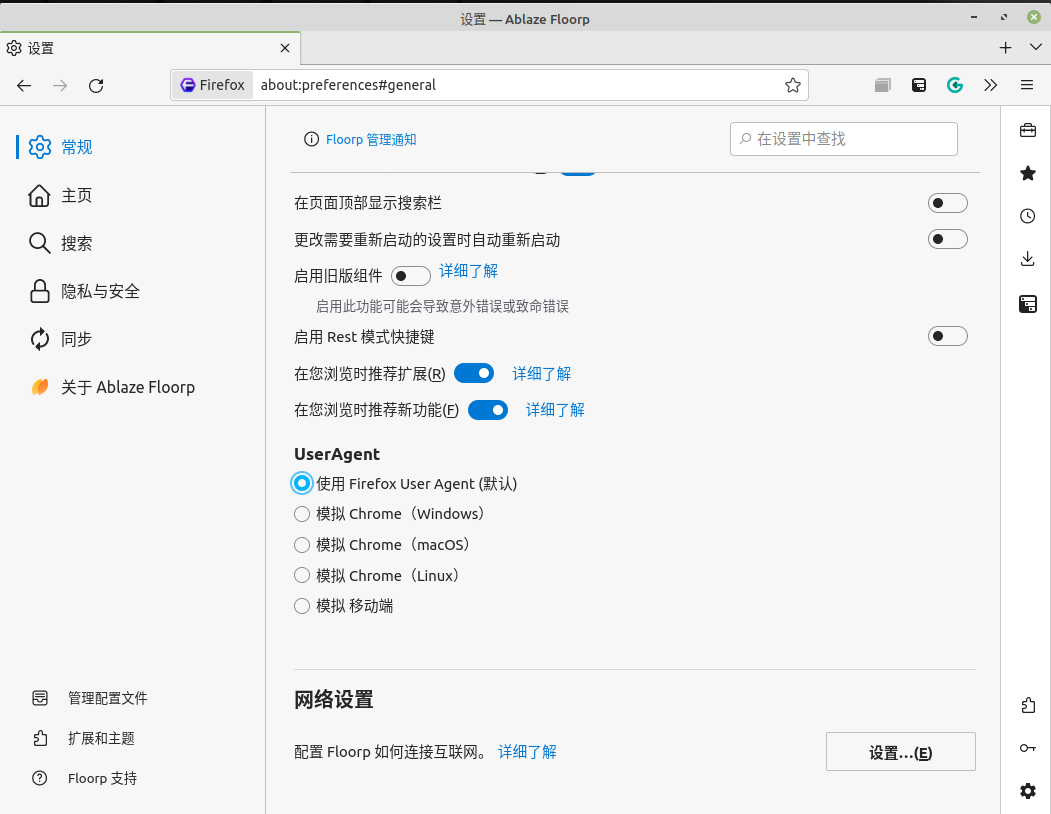This screenshot has height=814, width=1051.
Task: Open the hamburger application menu
Action: tap(1027, 85)
